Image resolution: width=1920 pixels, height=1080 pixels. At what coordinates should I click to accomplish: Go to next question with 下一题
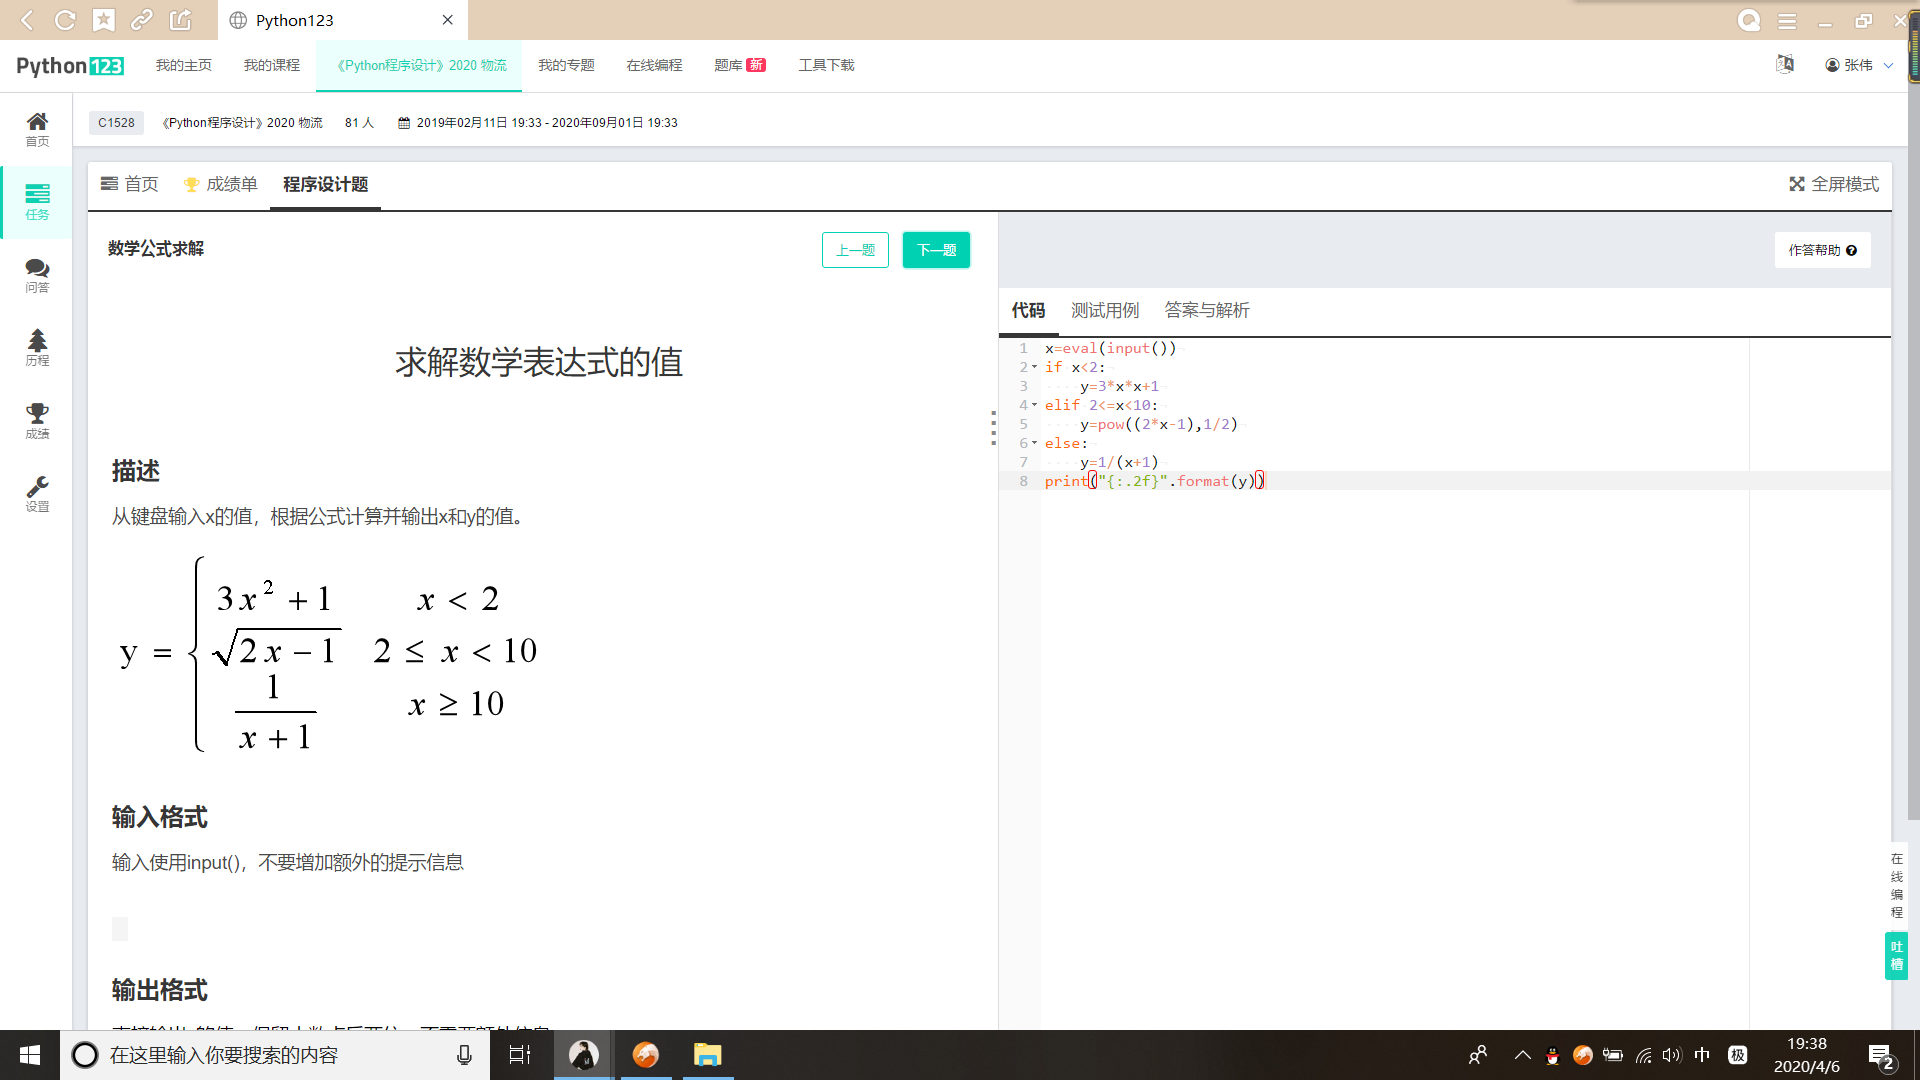tap(935, 250)
